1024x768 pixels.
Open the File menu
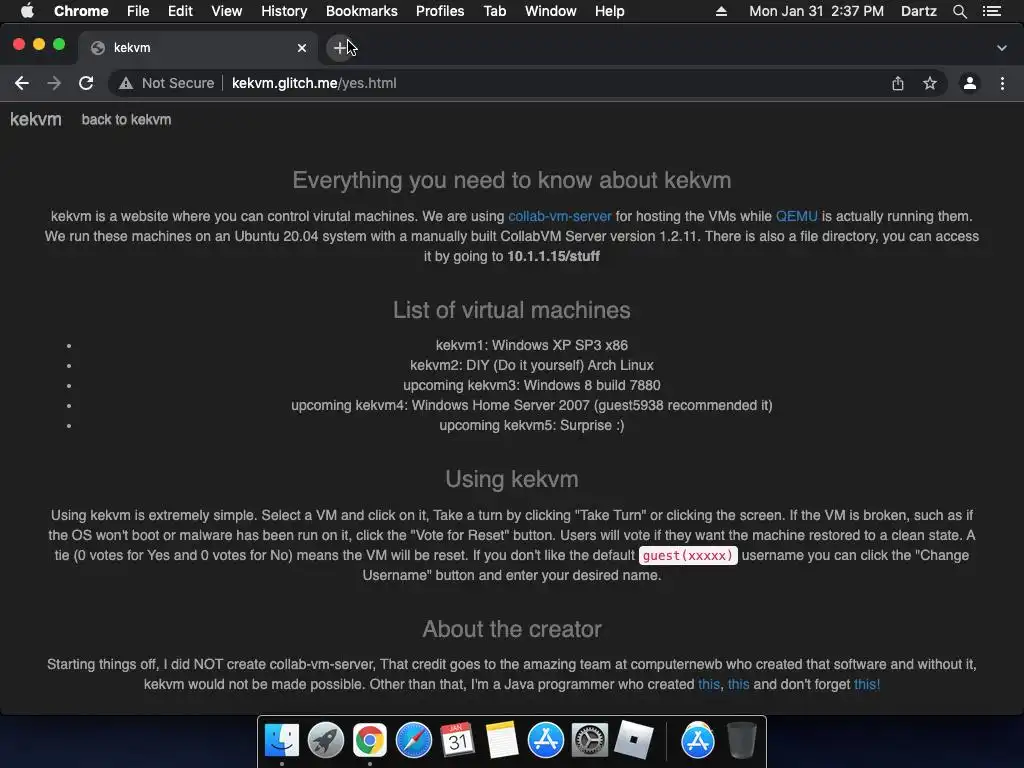(138, 11)
